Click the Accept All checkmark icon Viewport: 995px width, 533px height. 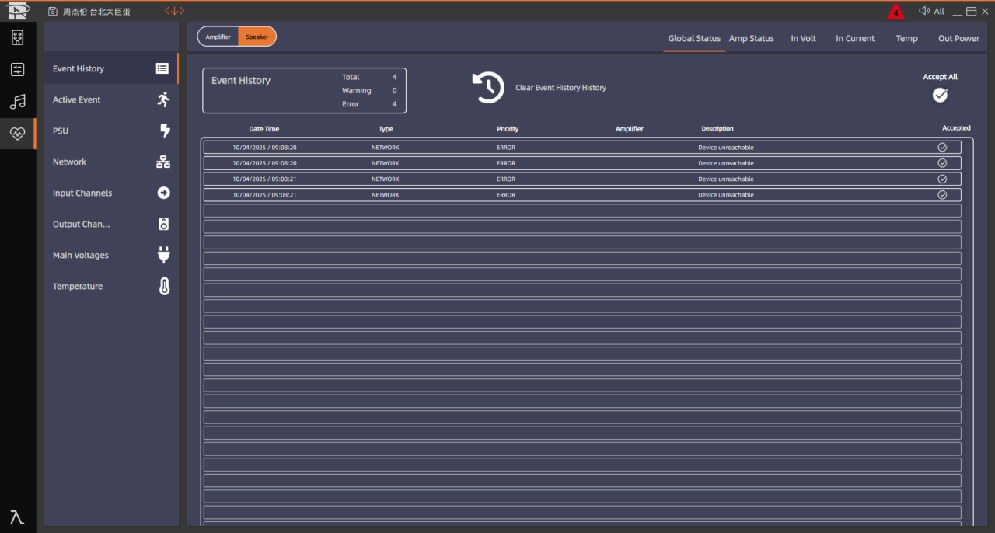(940, 95)
